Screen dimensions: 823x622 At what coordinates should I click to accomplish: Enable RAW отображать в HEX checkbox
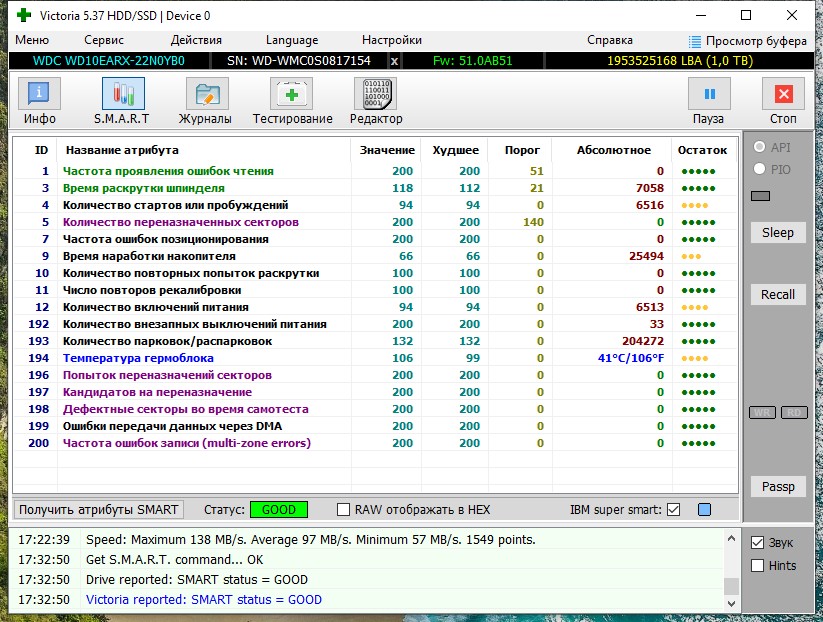343,510
